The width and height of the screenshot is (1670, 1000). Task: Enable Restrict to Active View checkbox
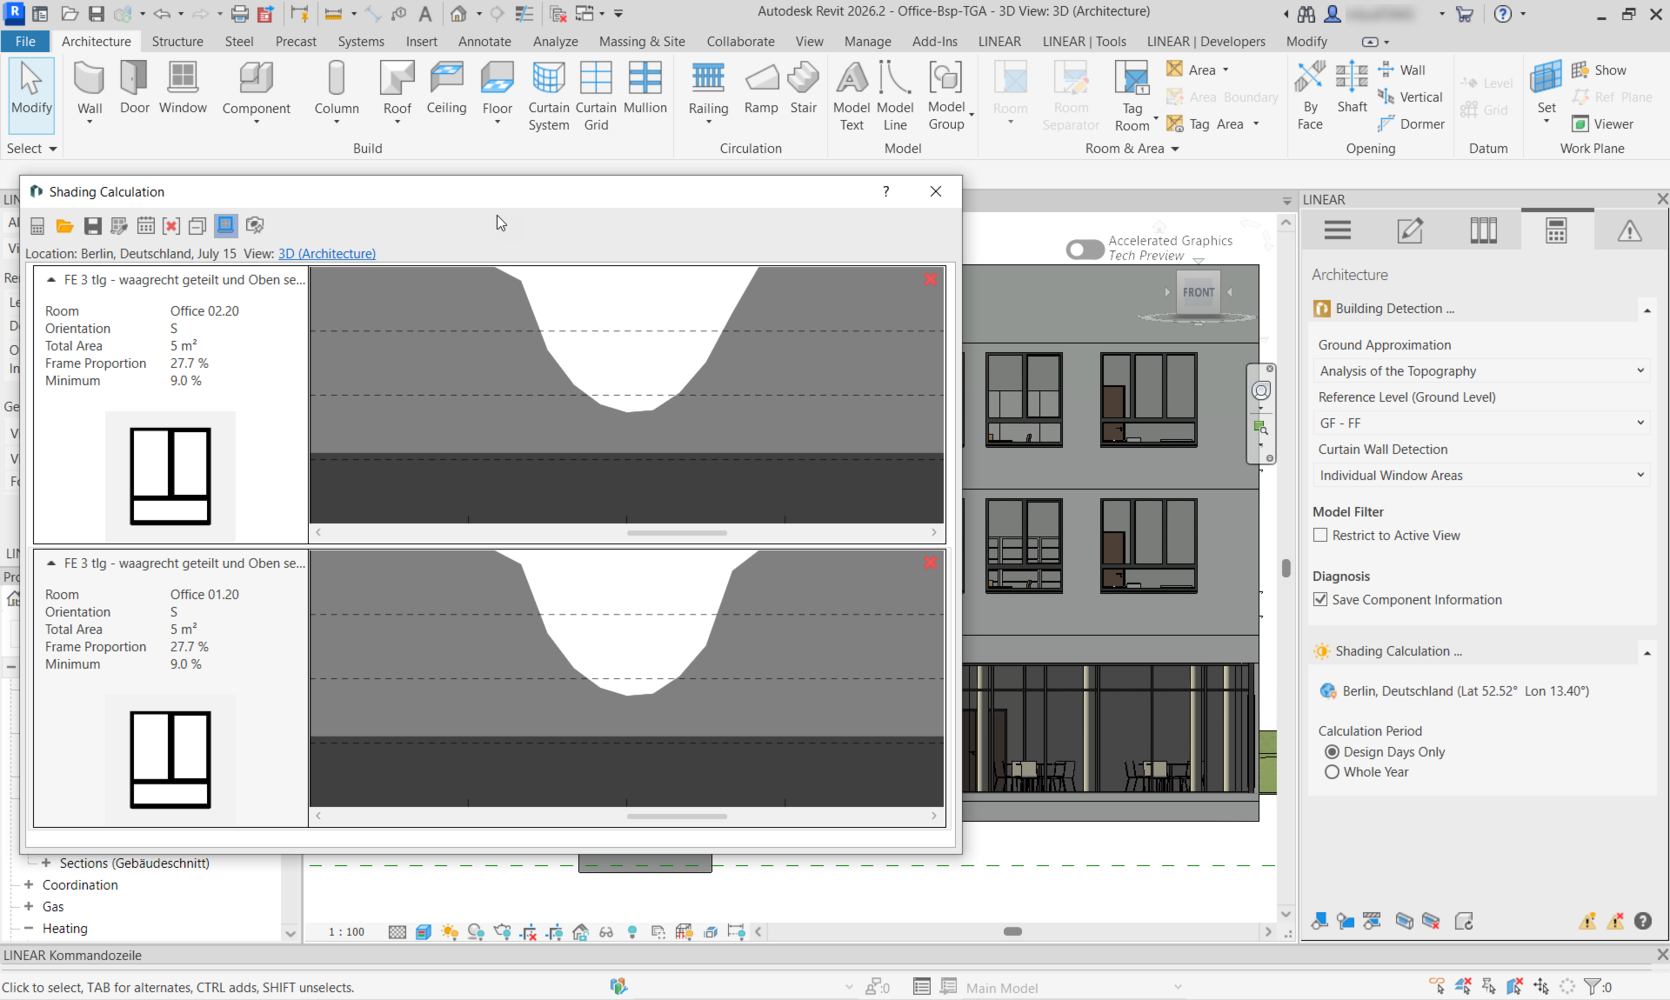(x=1321, y=536)
